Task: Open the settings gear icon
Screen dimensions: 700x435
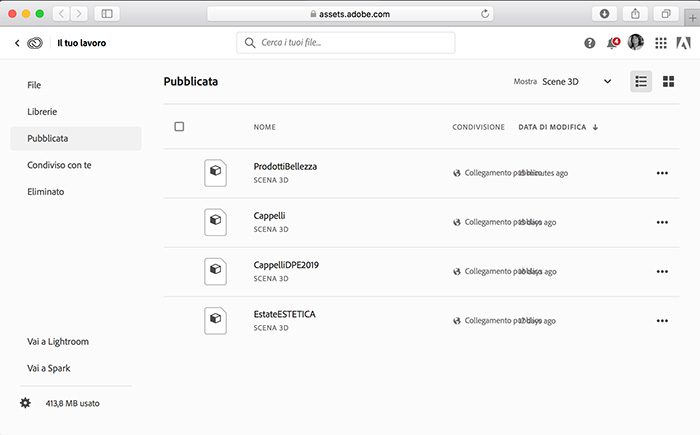Action: tap(25, 403)
